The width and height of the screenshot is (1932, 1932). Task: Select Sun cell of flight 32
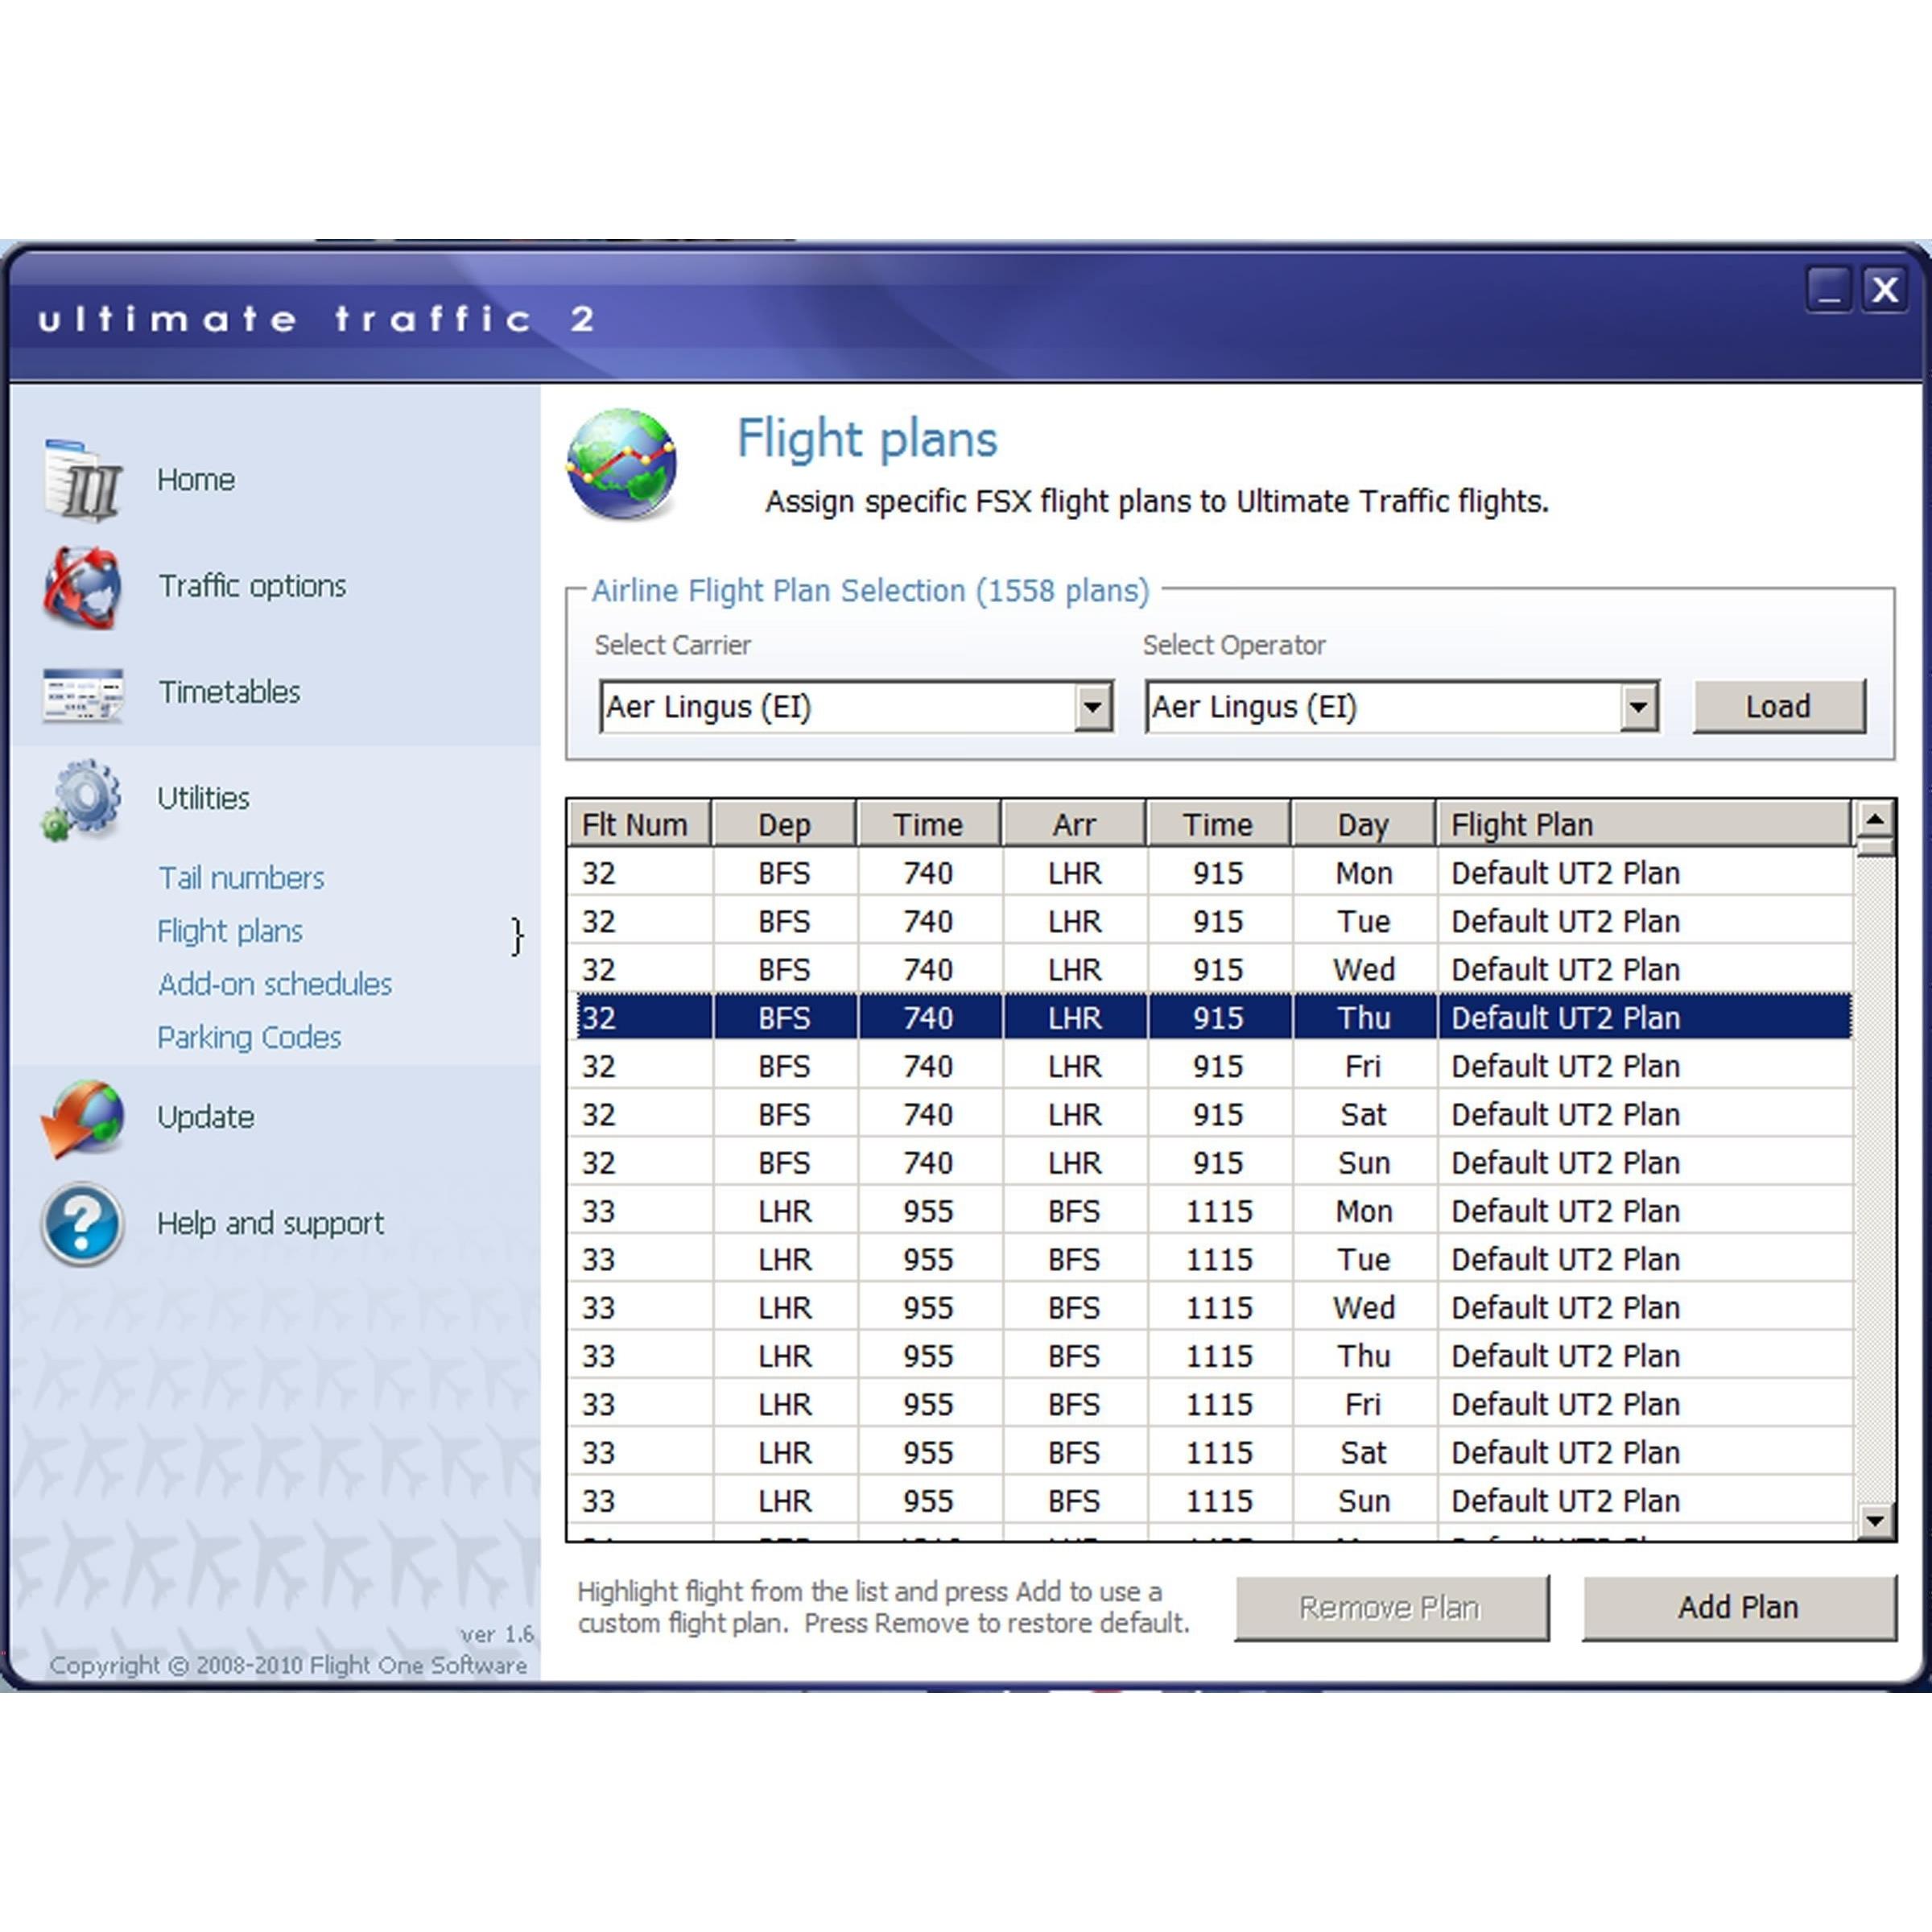pos(1364,1163)
